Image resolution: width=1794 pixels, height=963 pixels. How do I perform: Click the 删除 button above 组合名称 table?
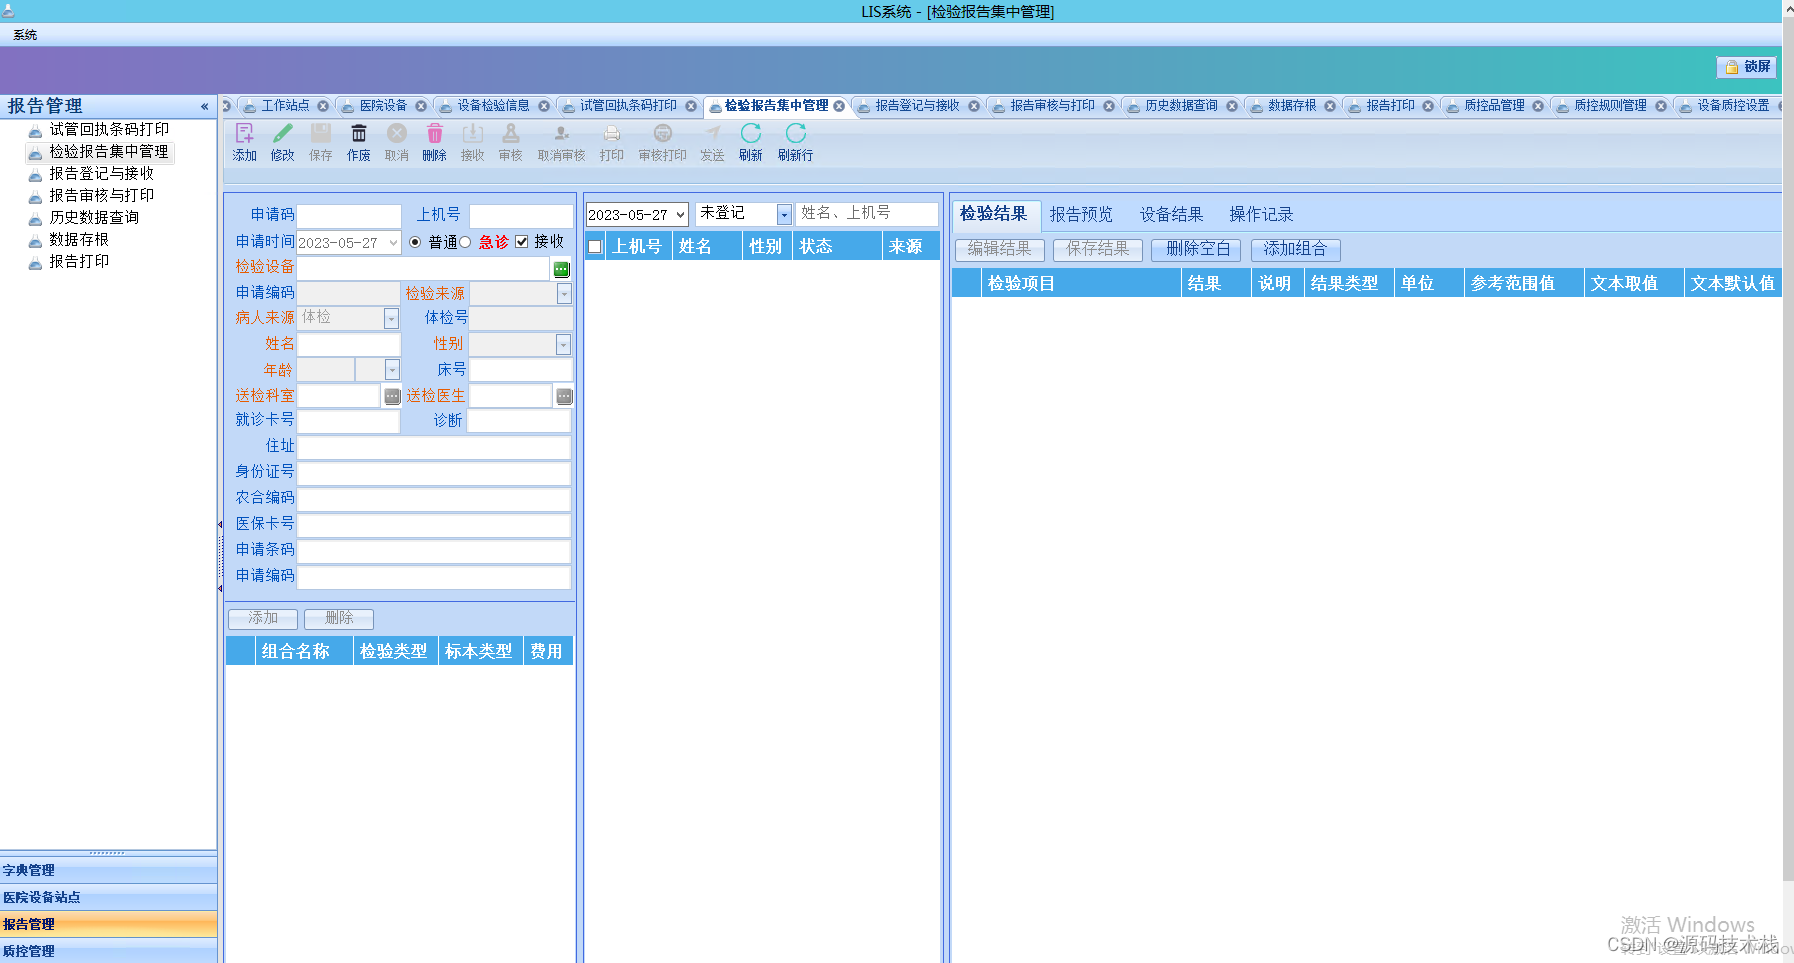point(339,619)
